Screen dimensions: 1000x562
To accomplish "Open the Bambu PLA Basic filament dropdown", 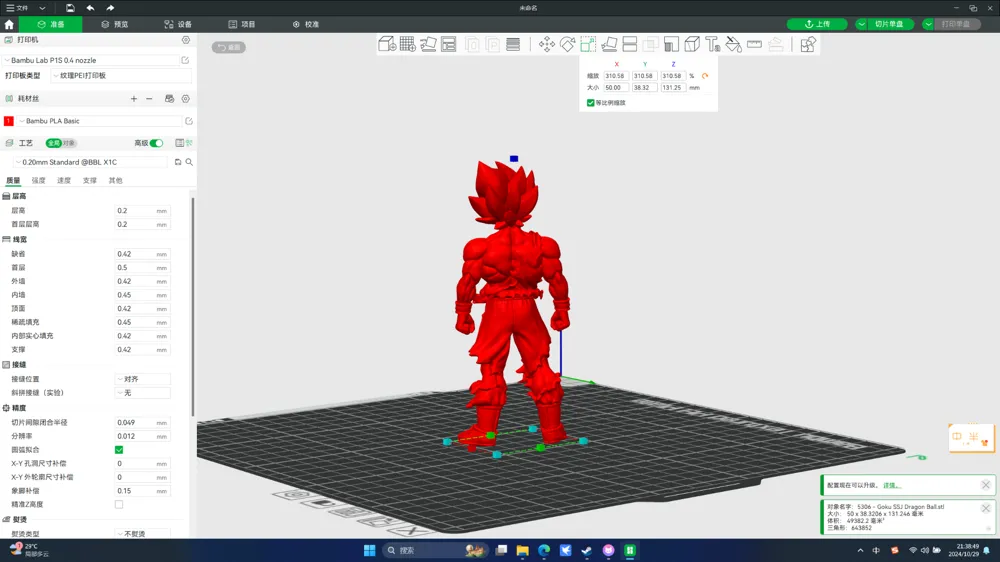I will click(99, 121).
